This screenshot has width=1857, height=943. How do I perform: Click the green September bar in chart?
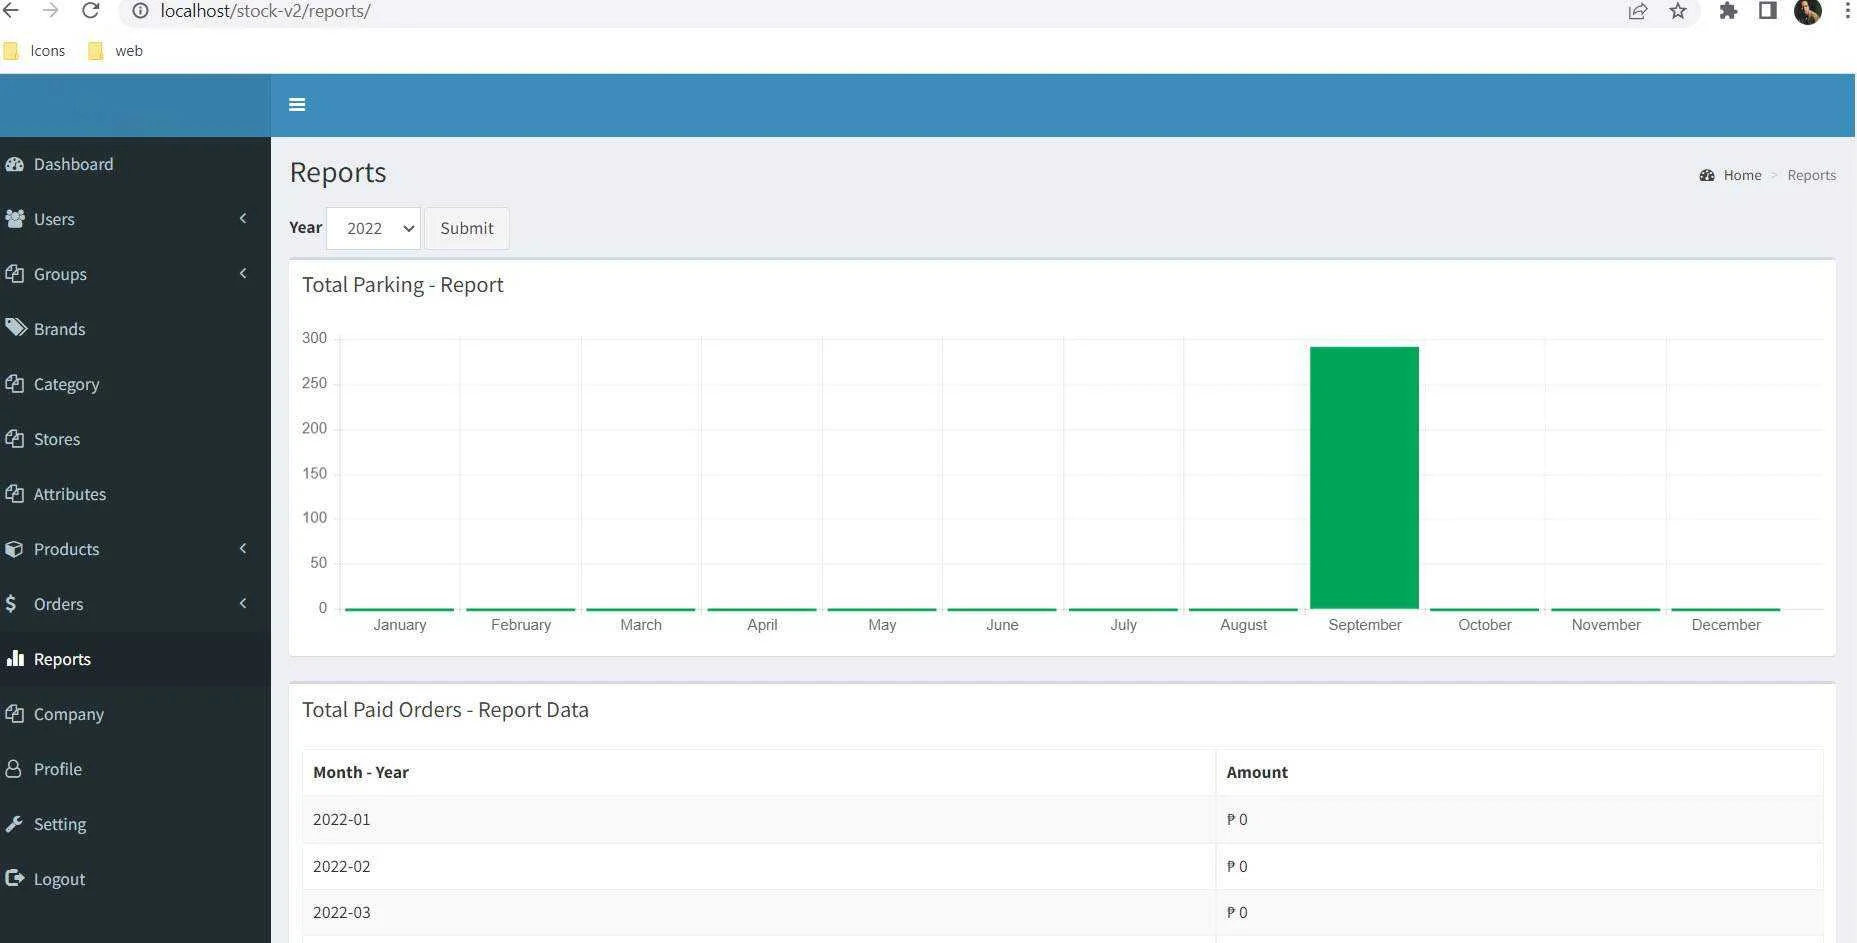(1364, 478)
